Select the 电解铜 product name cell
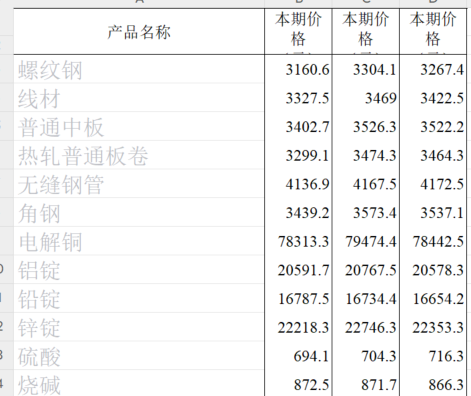This screenshot has width=471, height=396. pyautogui.click(x=139, y=241)
